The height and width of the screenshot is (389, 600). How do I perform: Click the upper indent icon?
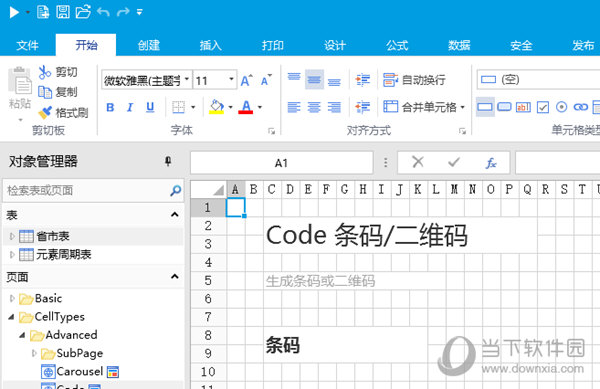tap(362, 80)
